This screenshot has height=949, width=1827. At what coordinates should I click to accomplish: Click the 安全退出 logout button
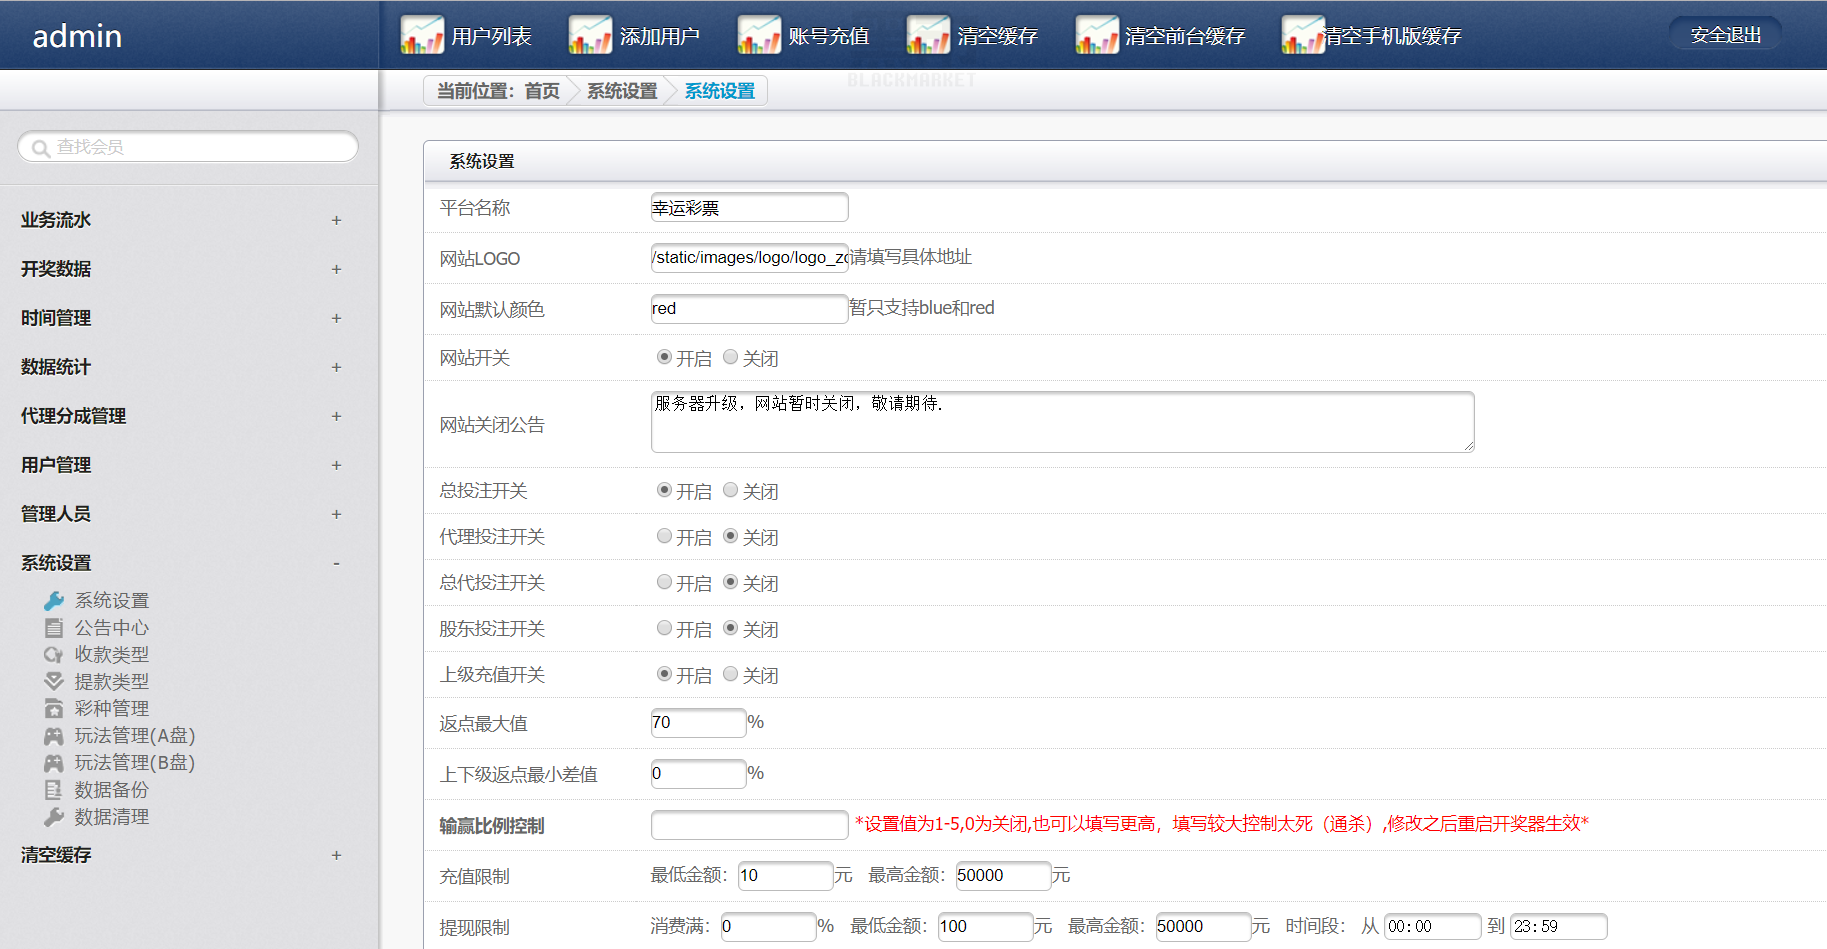pyautogui.click(x=1725, y=35)
